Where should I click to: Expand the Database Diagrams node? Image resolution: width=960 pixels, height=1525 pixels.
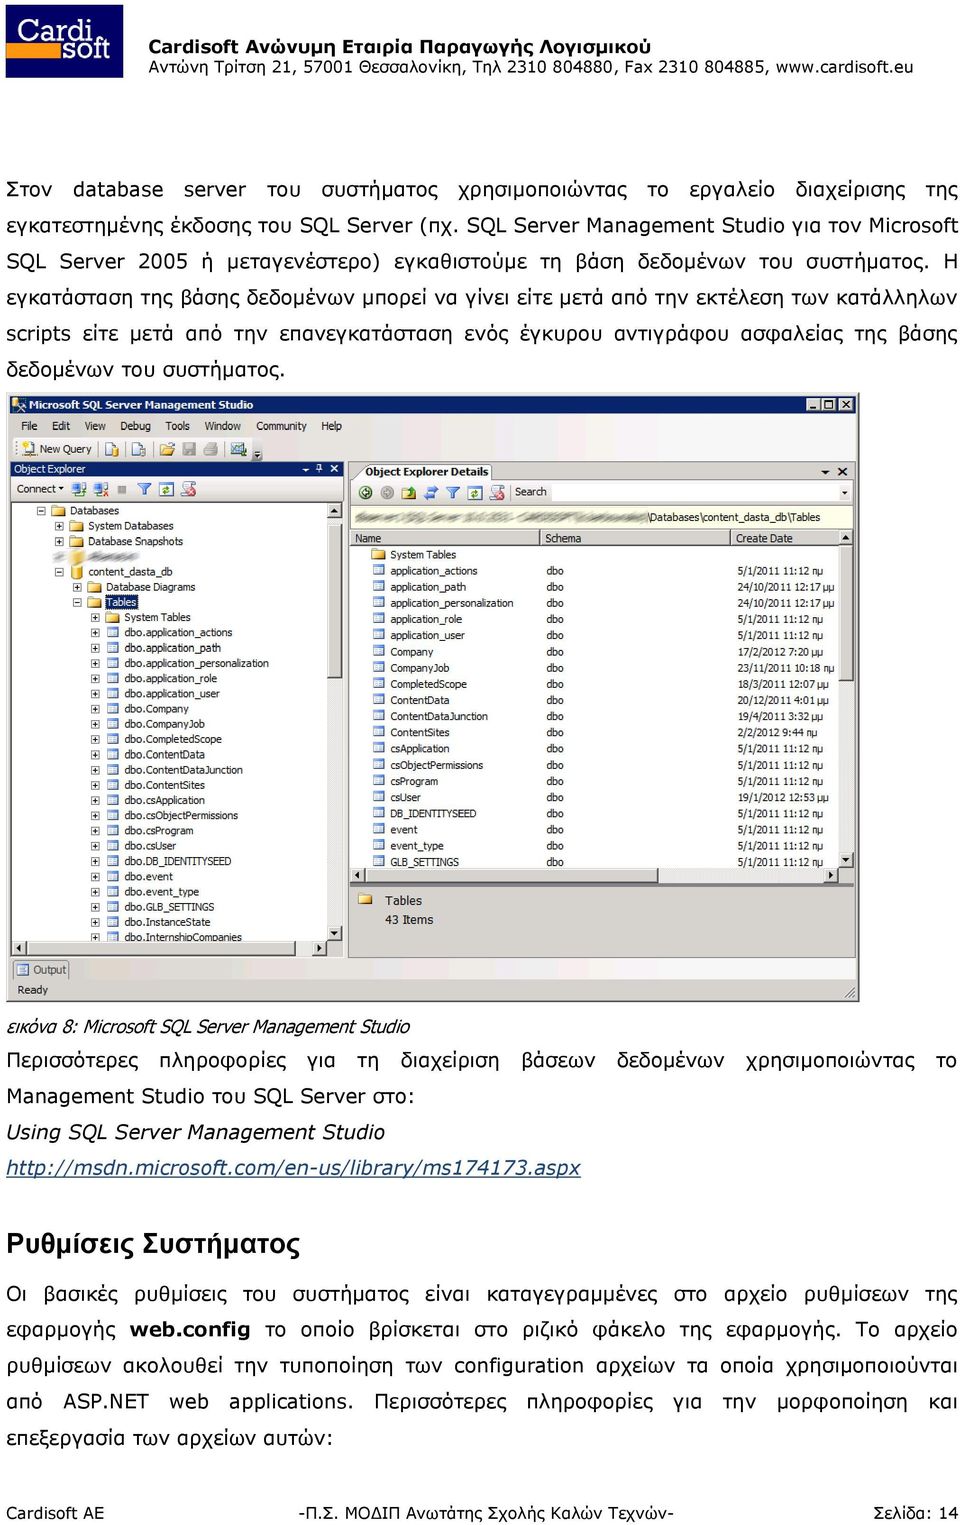77,587
